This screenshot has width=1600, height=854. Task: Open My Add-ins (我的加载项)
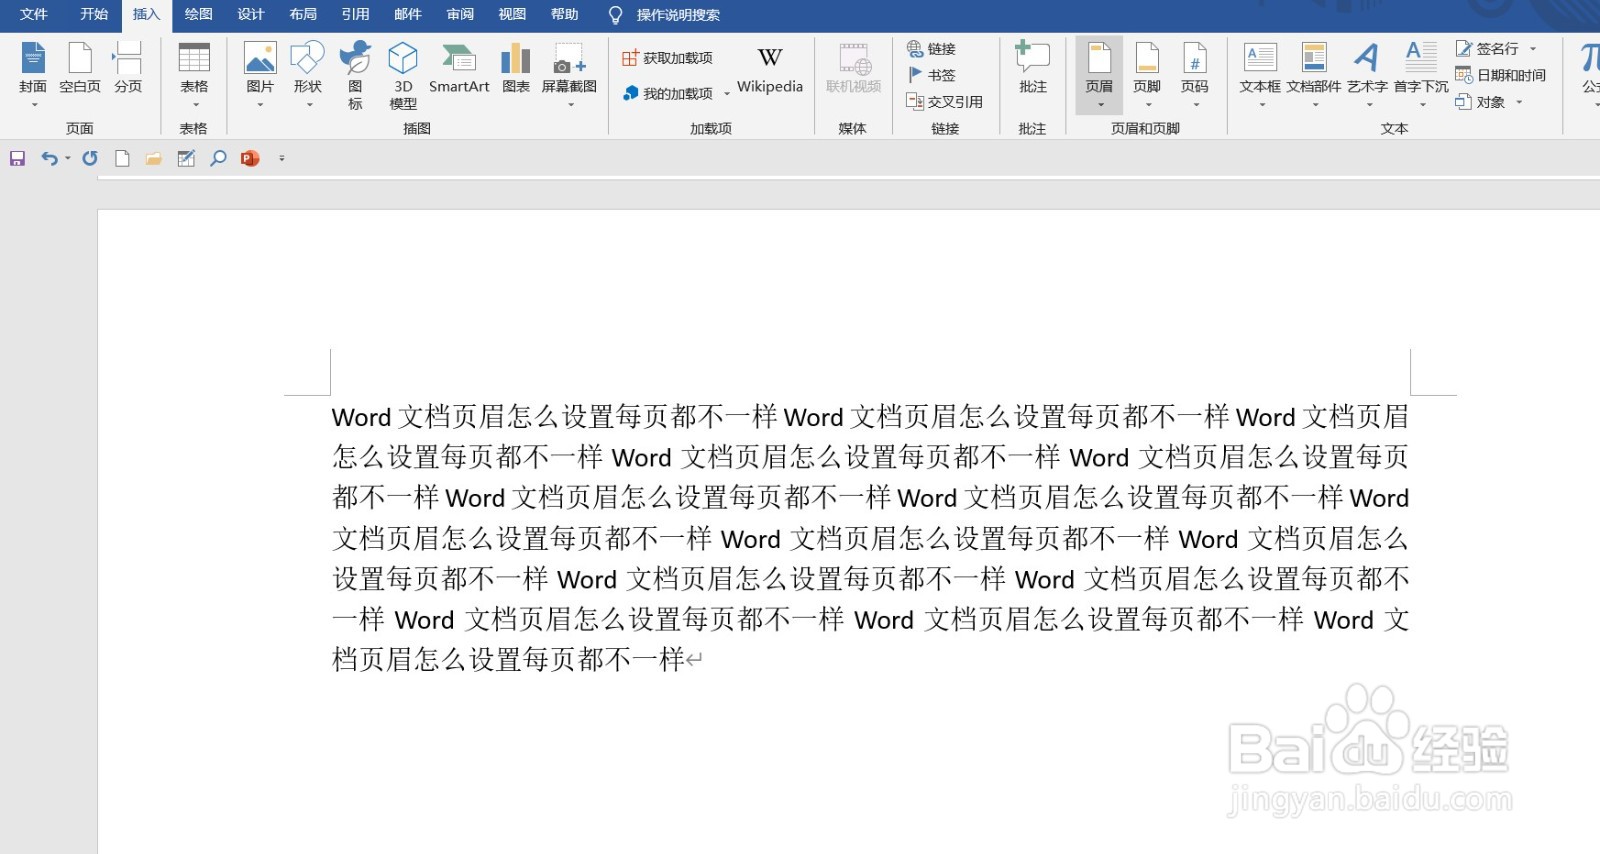point(667,93)
